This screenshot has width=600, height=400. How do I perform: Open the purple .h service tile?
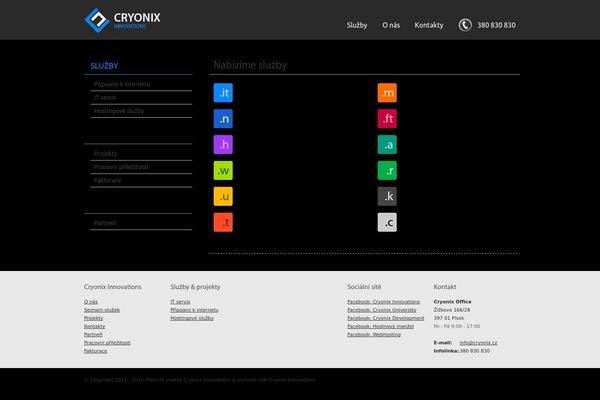click(223, 145)
